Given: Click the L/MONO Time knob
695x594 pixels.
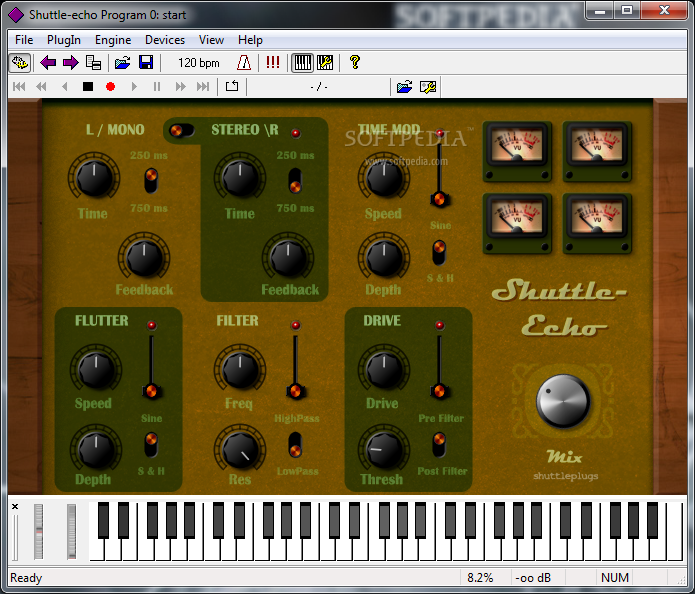Looking at the screenshot, I should pos(94,178).
